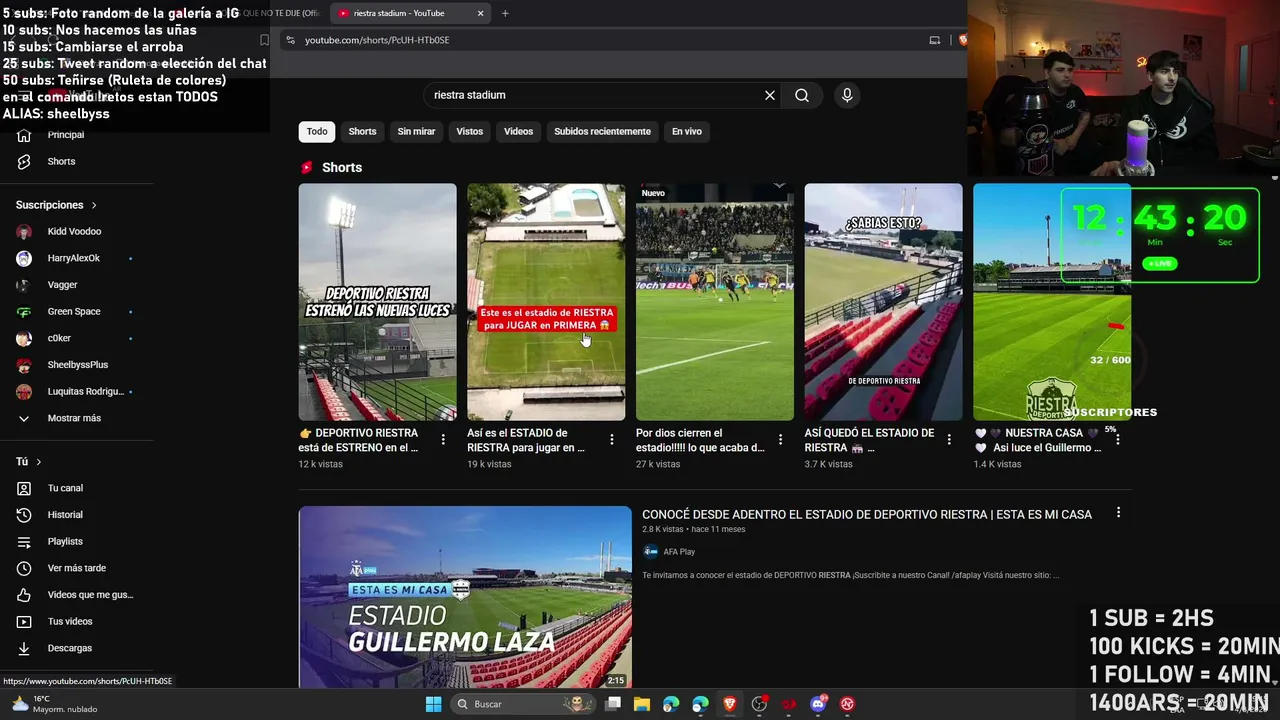Play 'DEPORTIVO RIESTRA ESTRENÓ LAS NUEVAS LUCES' short

point(377,302)
